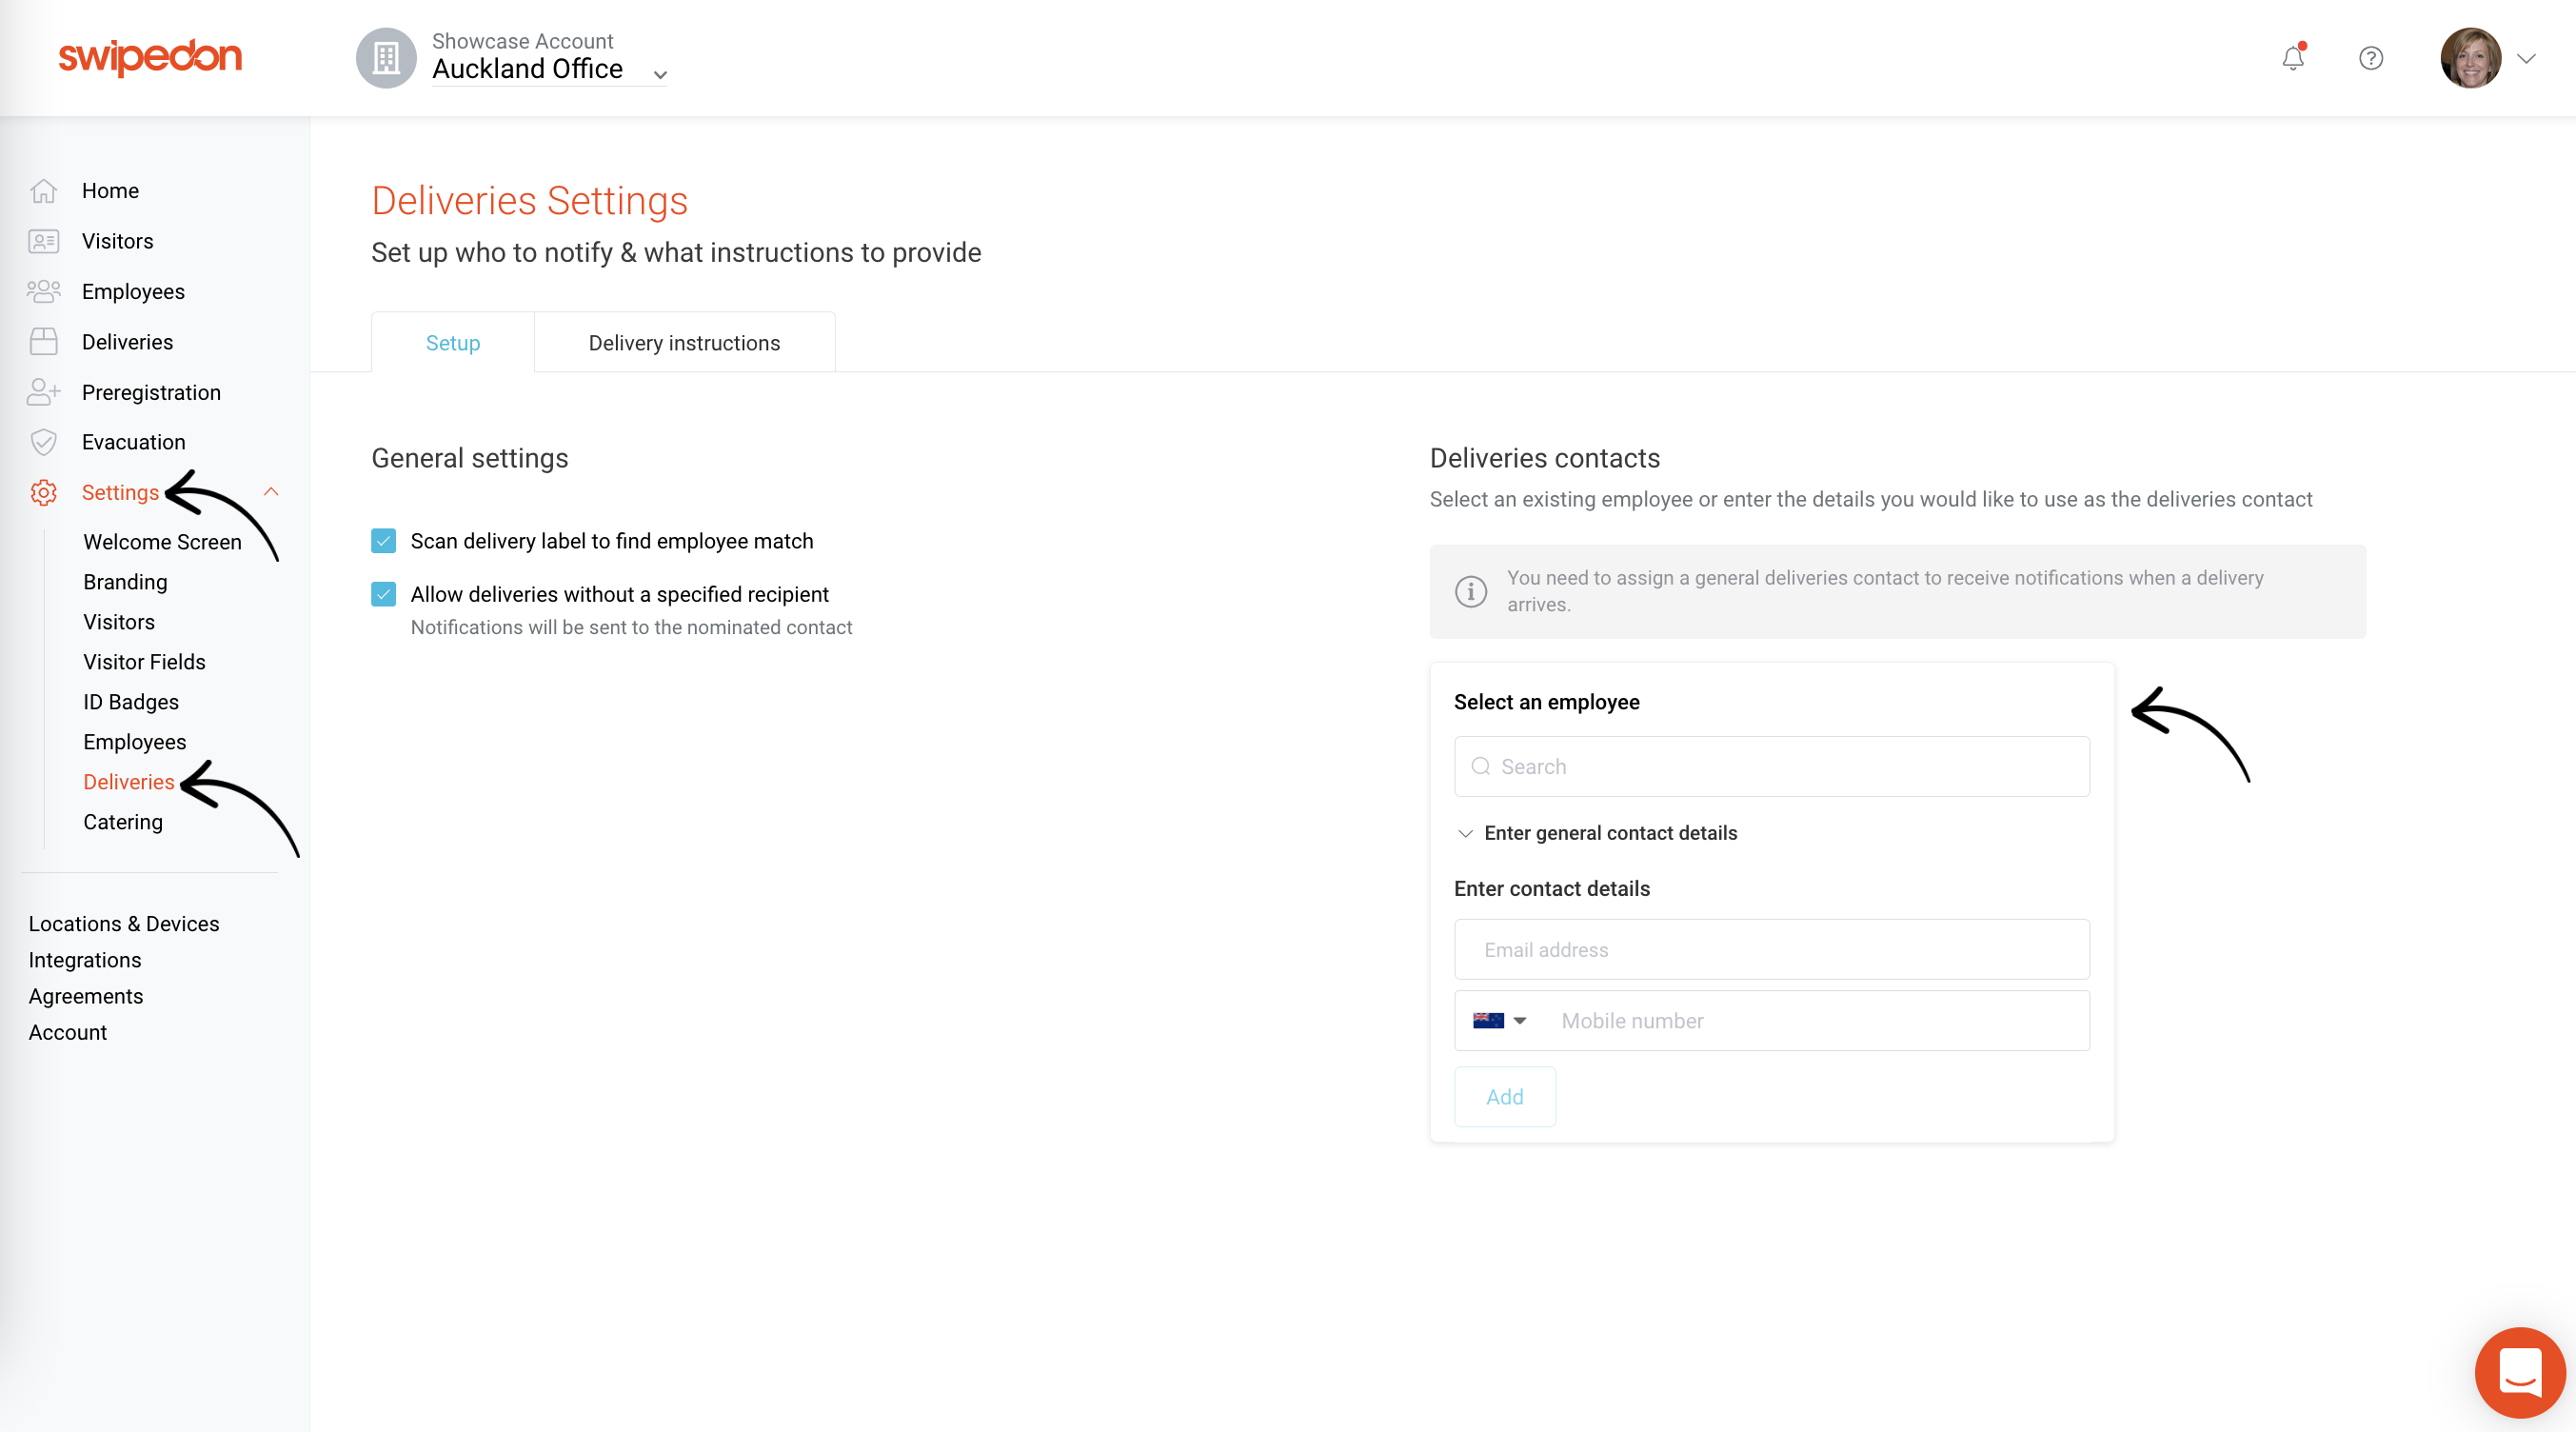
Task: Open Deliveries in the main sidebar
Action: [127, 342]
